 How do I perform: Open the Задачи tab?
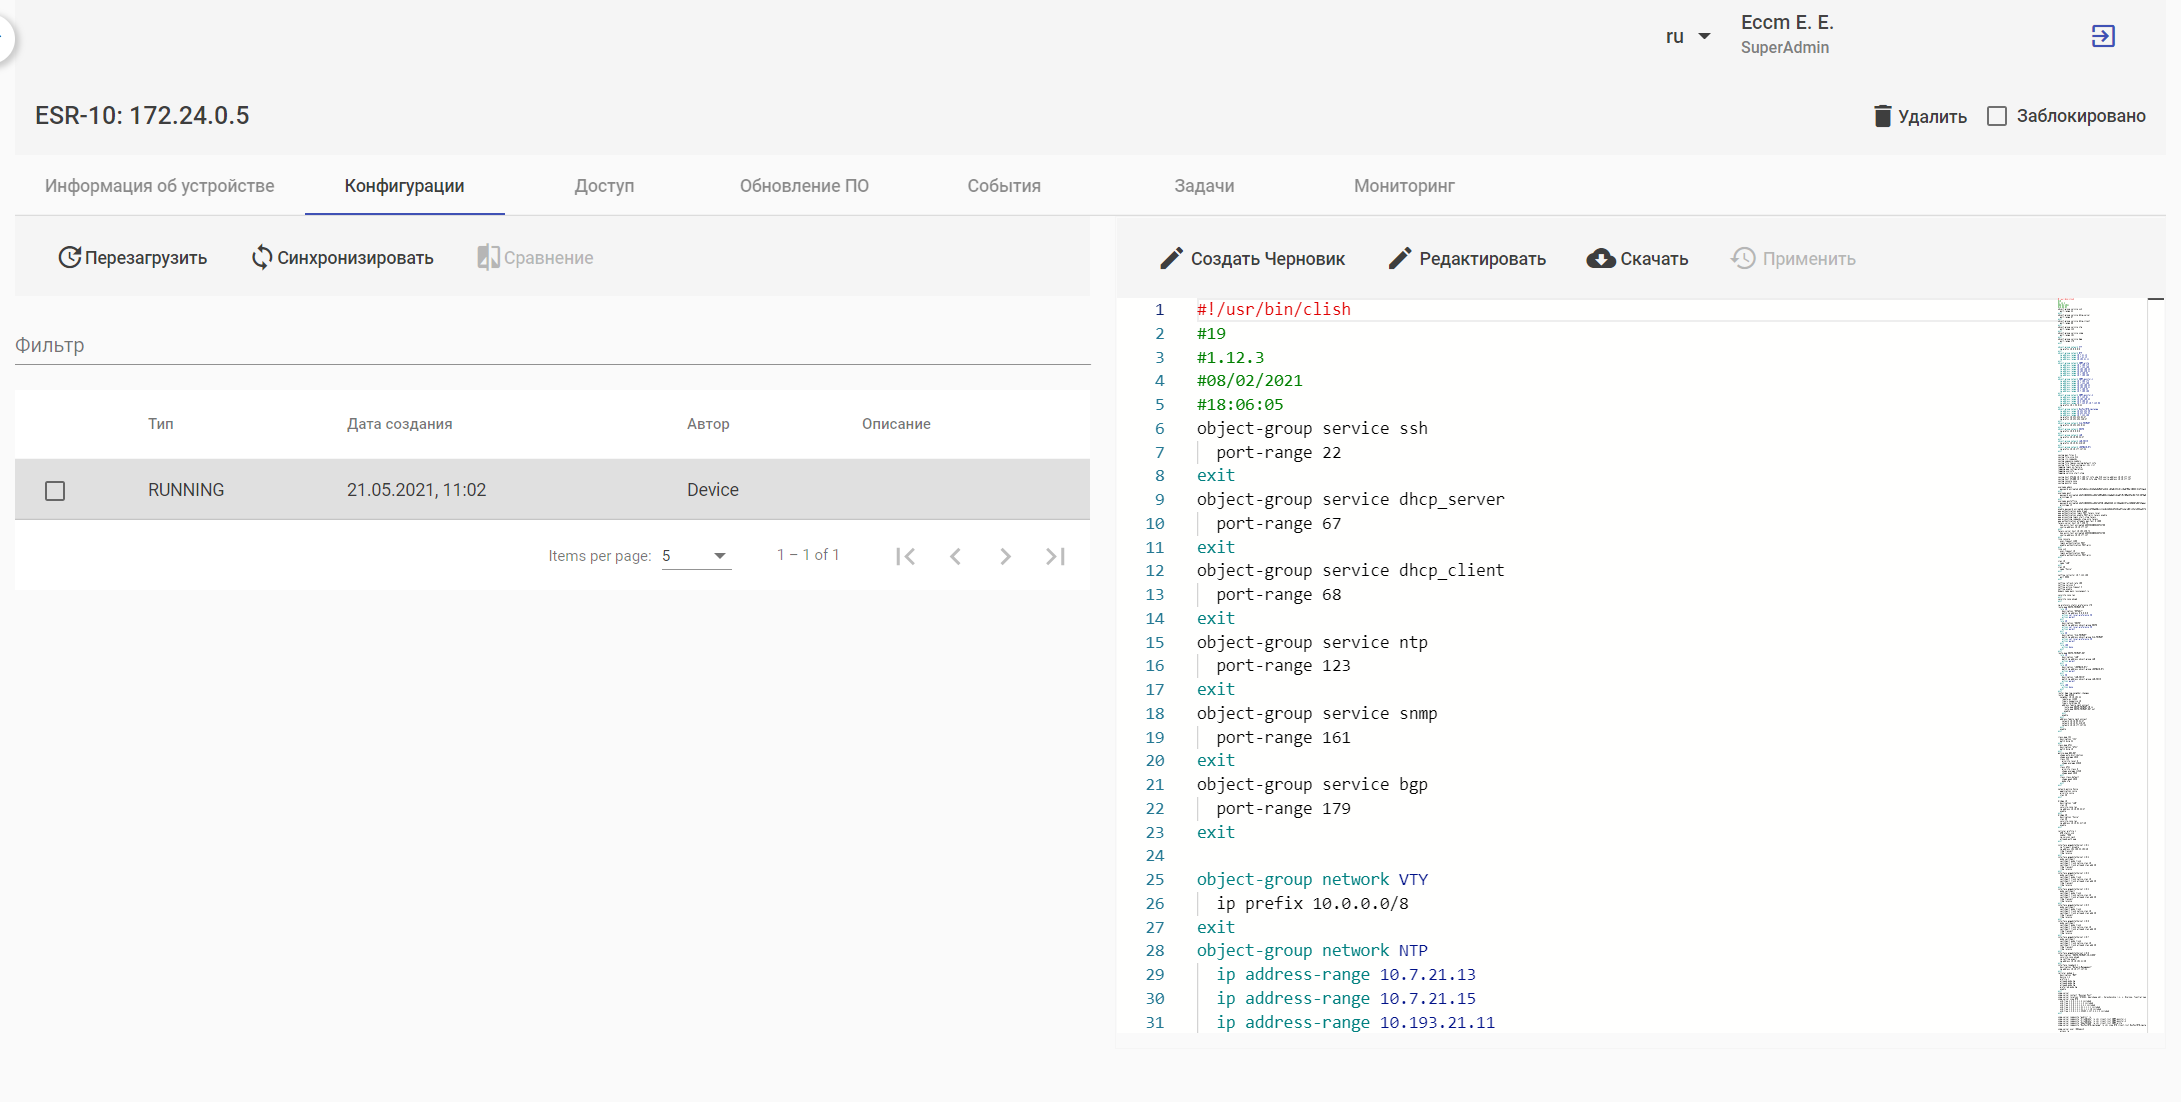1203,186
